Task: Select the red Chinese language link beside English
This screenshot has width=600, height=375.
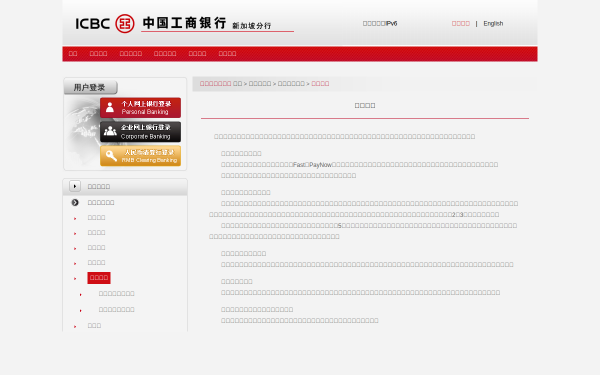Action: click(460, 23)
